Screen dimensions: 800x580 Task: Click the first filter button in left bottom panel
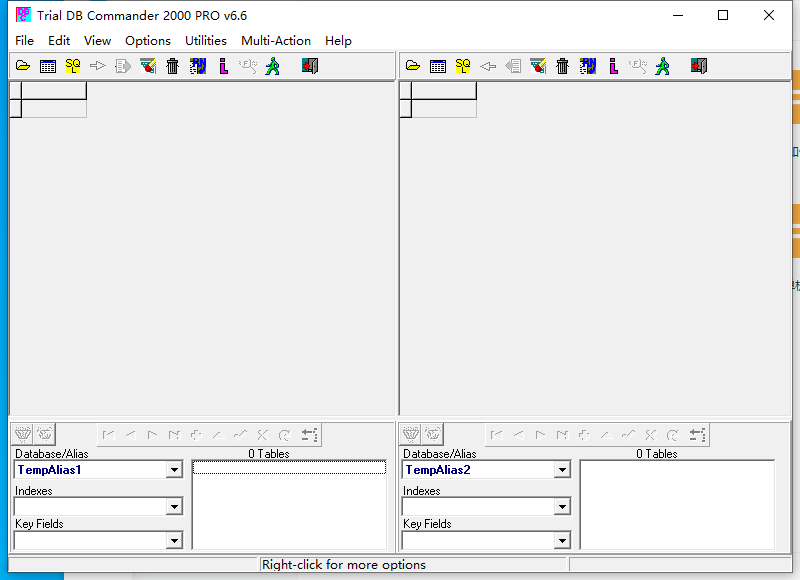[23, 435]
